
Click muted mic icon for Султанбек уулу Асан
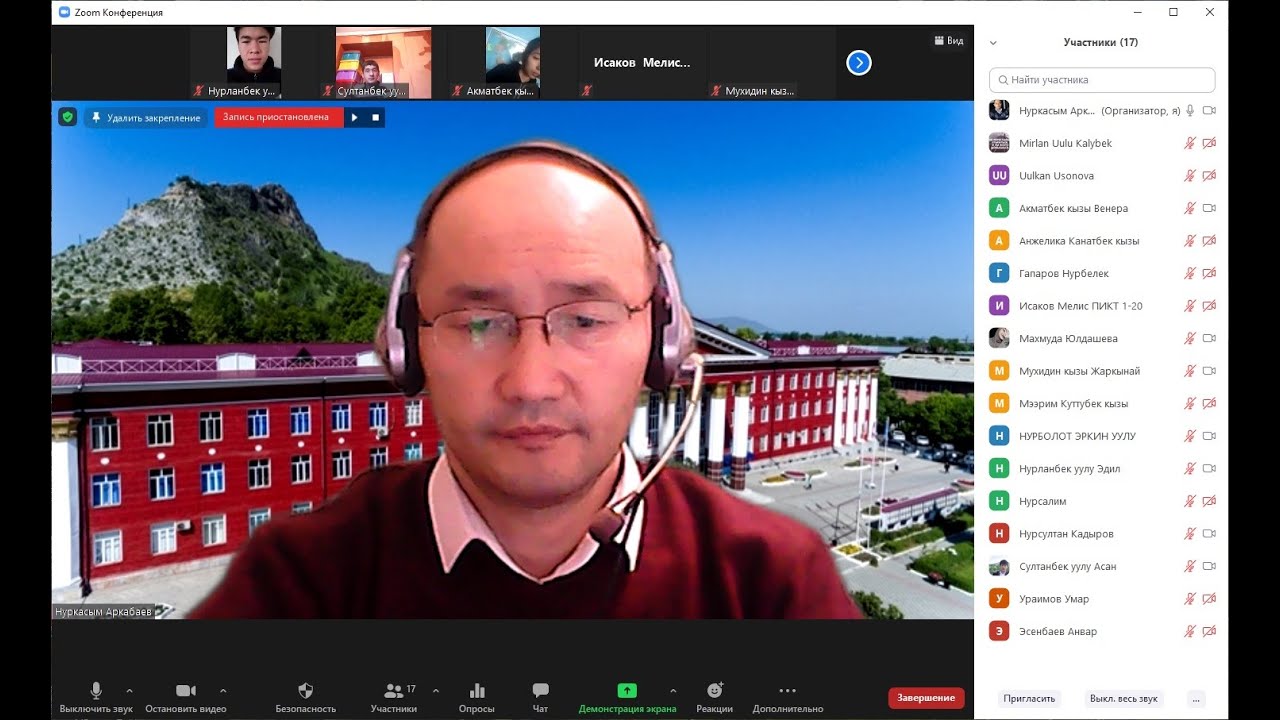[1190, 566]
